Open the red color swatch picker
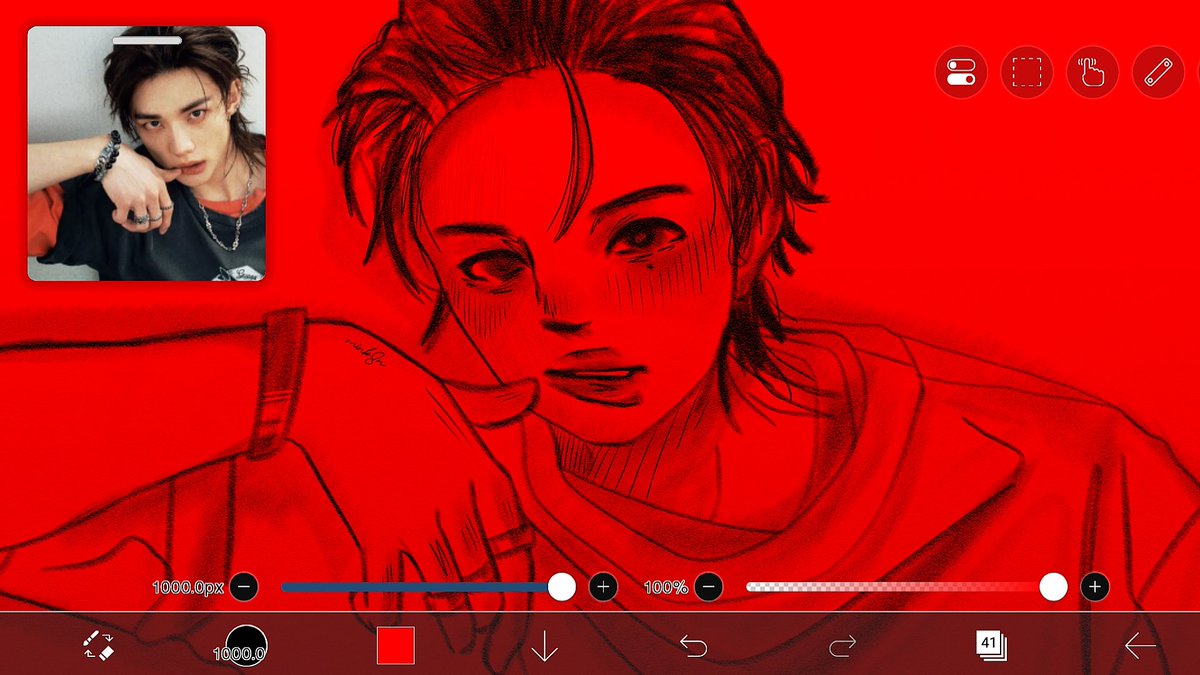This screenshot has width=1200, height=675. 395,645
